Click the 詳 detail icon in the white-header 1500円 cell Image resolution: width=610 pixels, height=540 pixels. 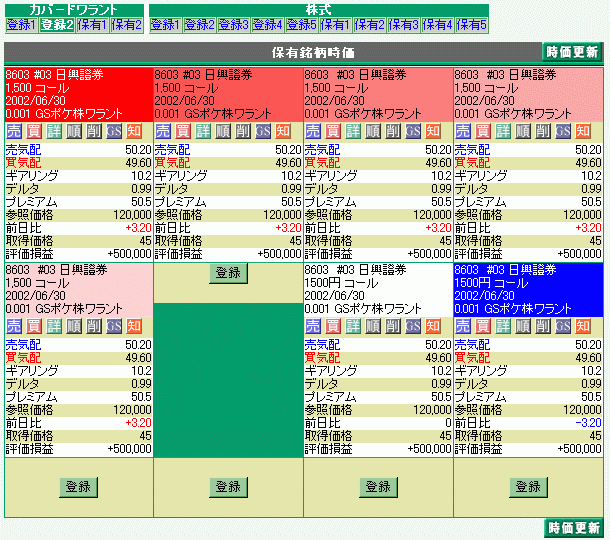click(353, 326)
